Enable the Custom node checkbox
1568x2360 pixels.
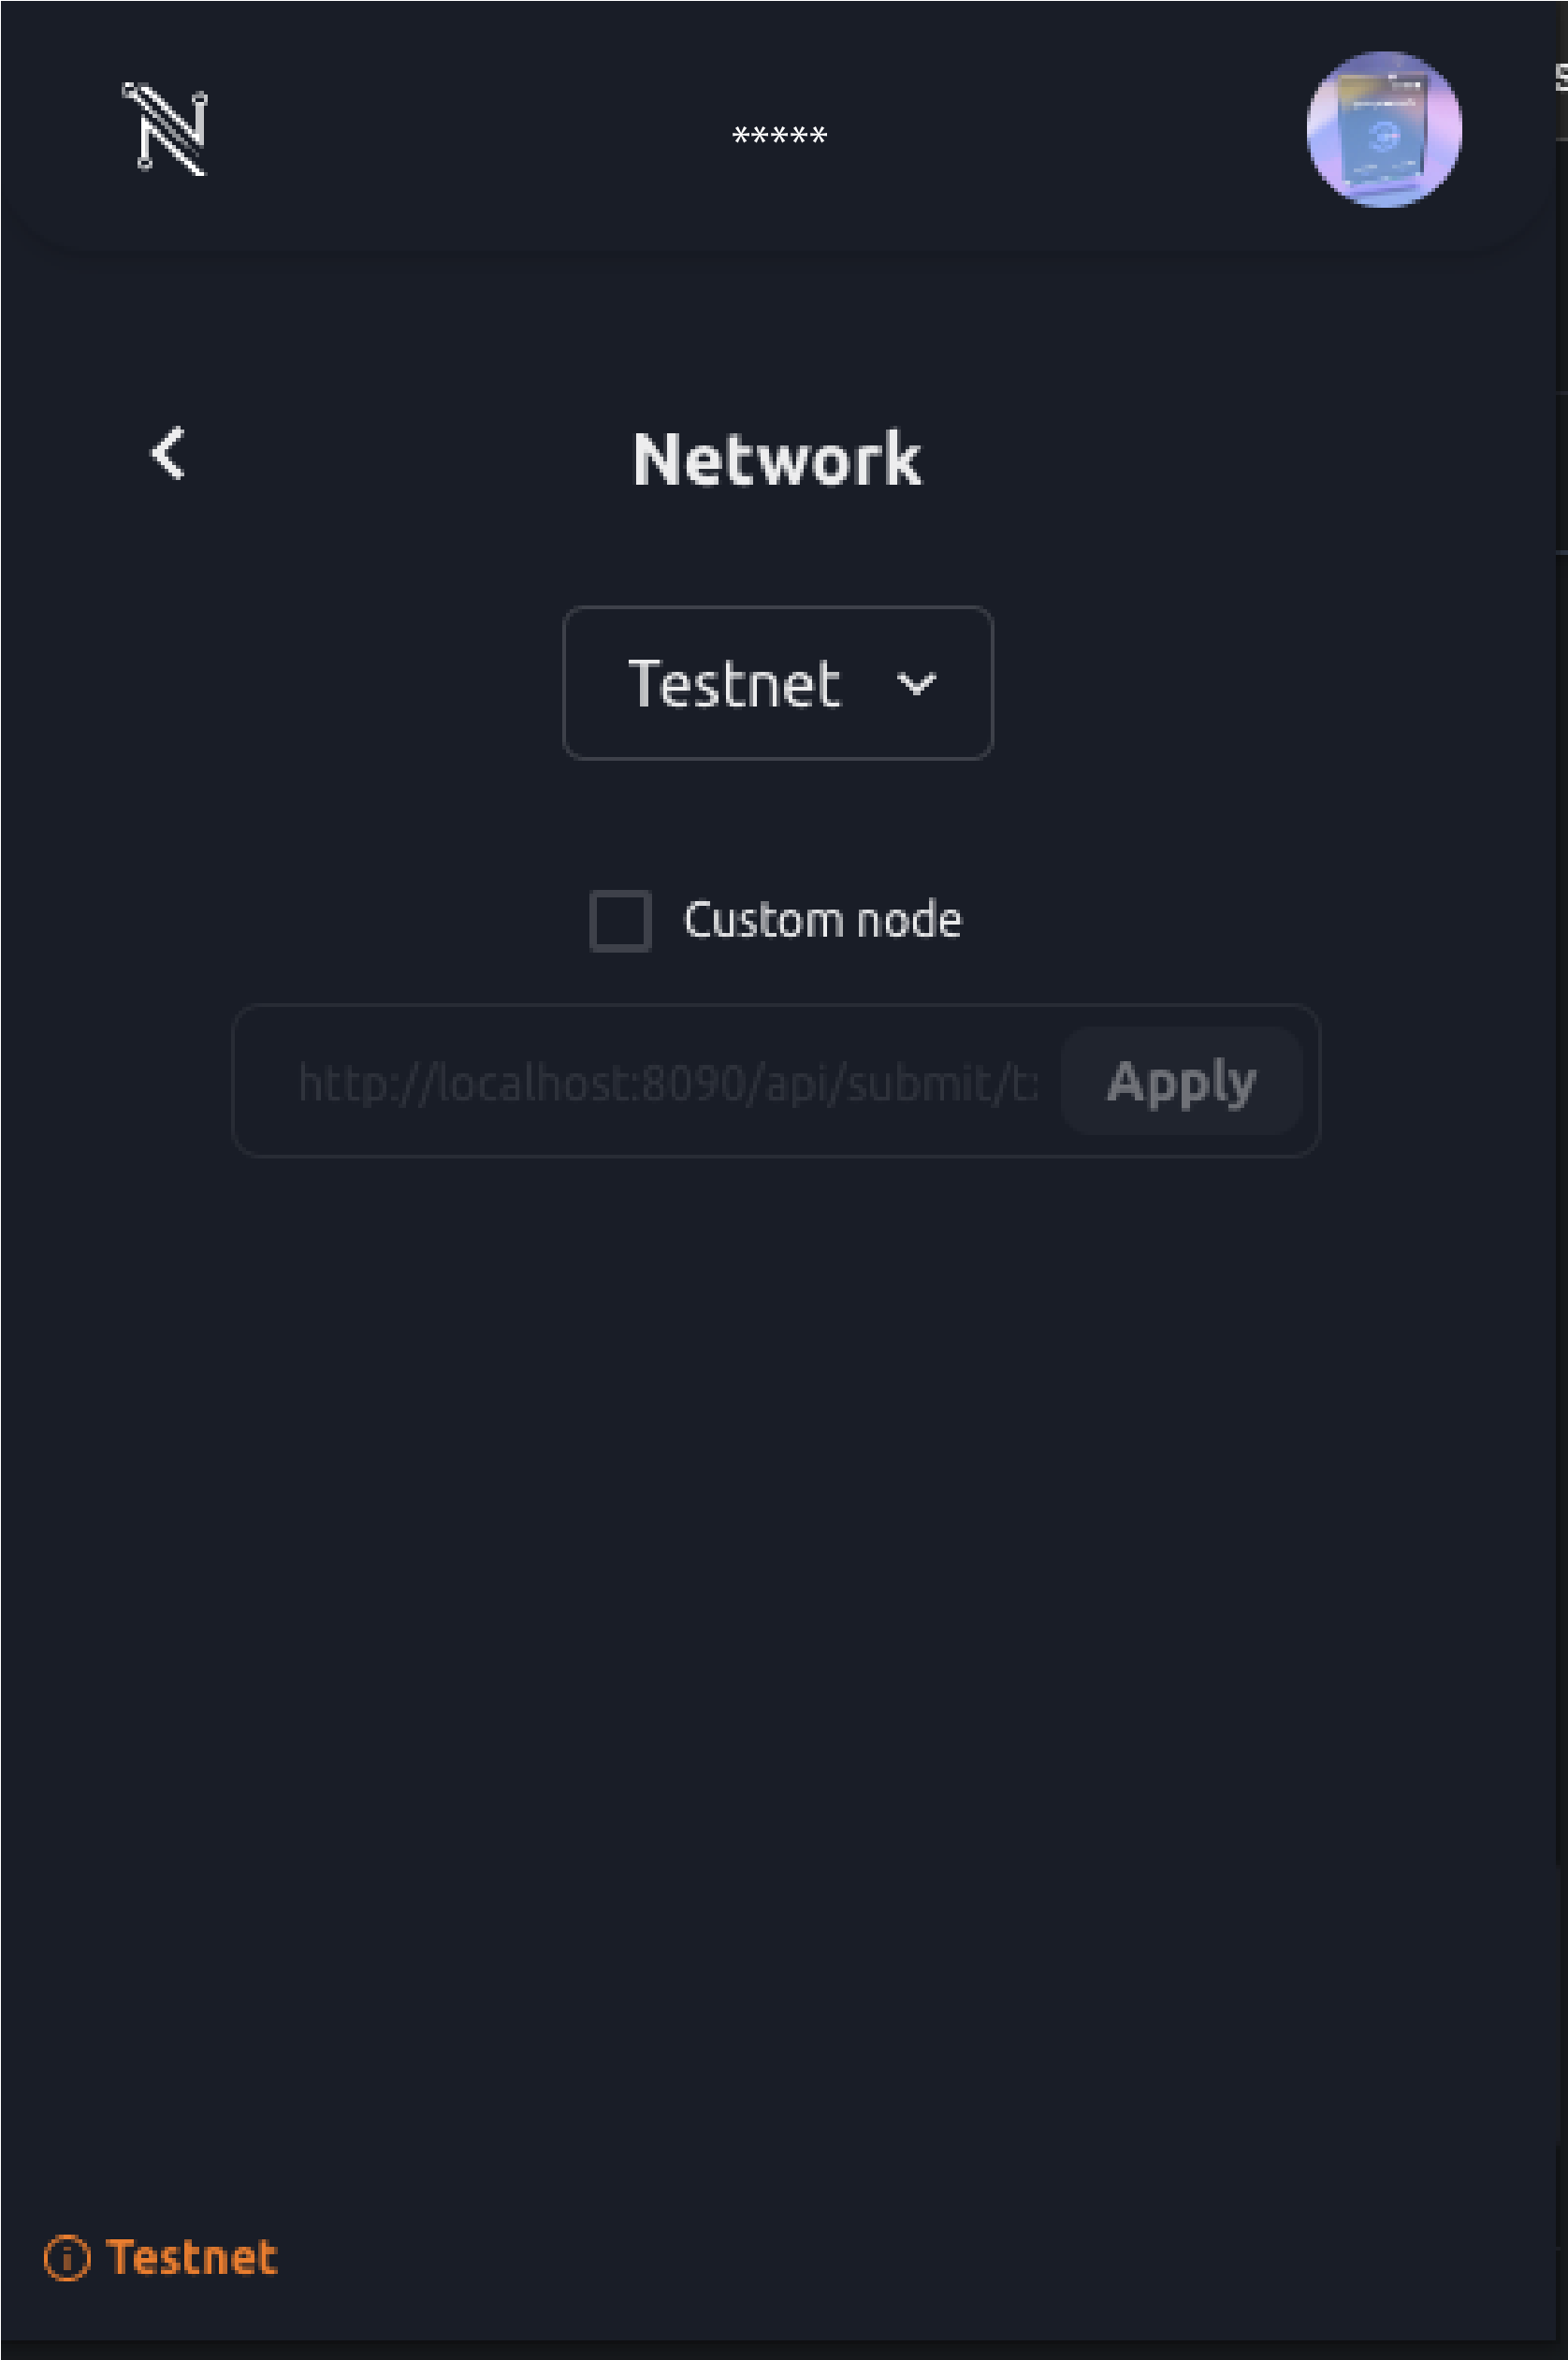[620, 920]
